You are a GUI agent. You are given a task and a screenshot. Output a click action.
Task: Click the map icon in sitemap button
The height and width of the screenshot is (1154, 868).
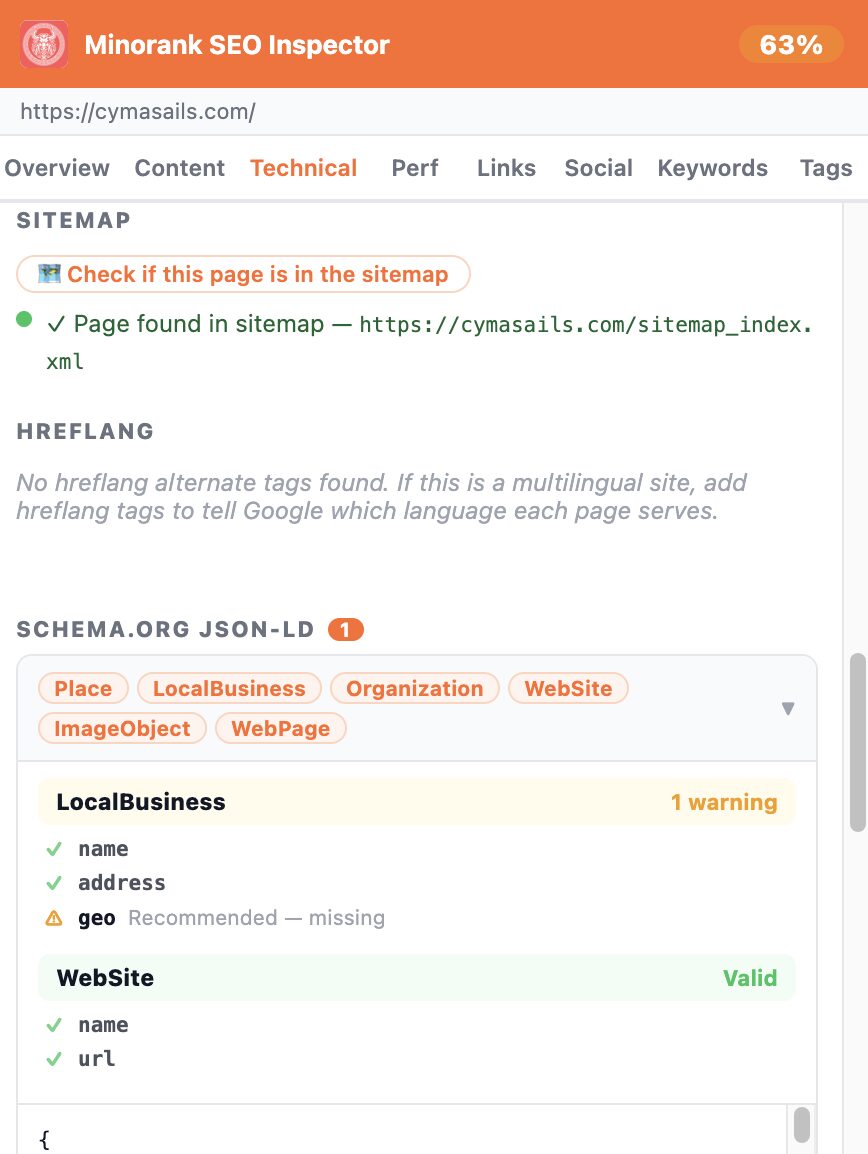49,273
